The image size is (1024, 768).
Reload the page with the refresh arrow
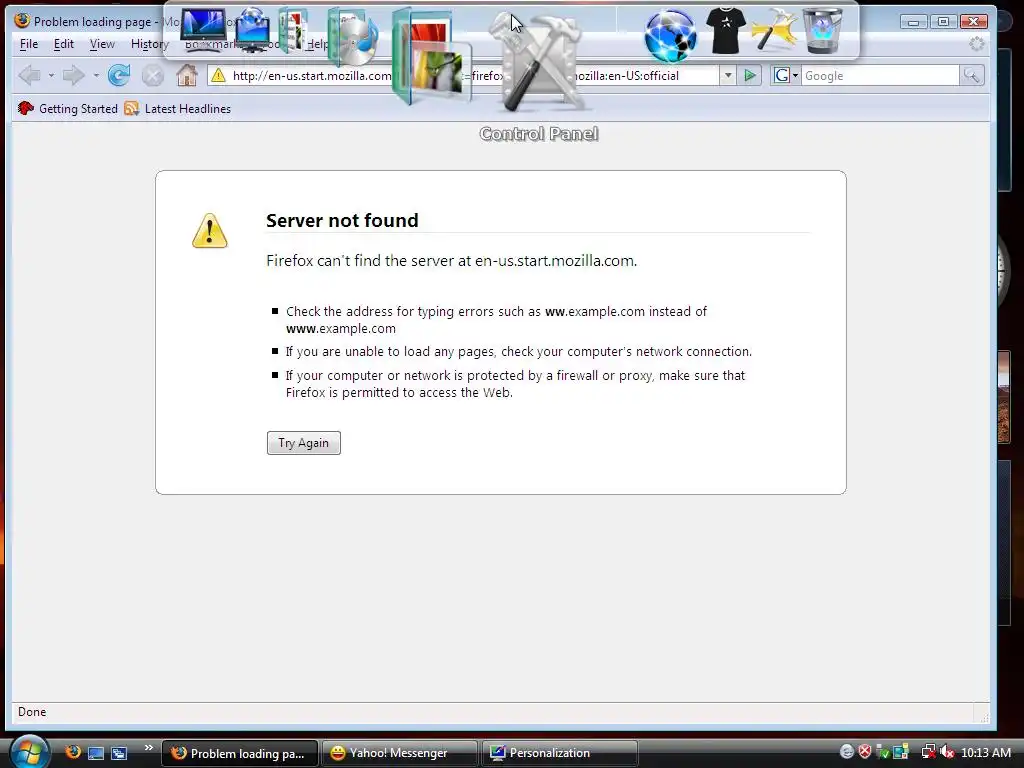[119, 76]
